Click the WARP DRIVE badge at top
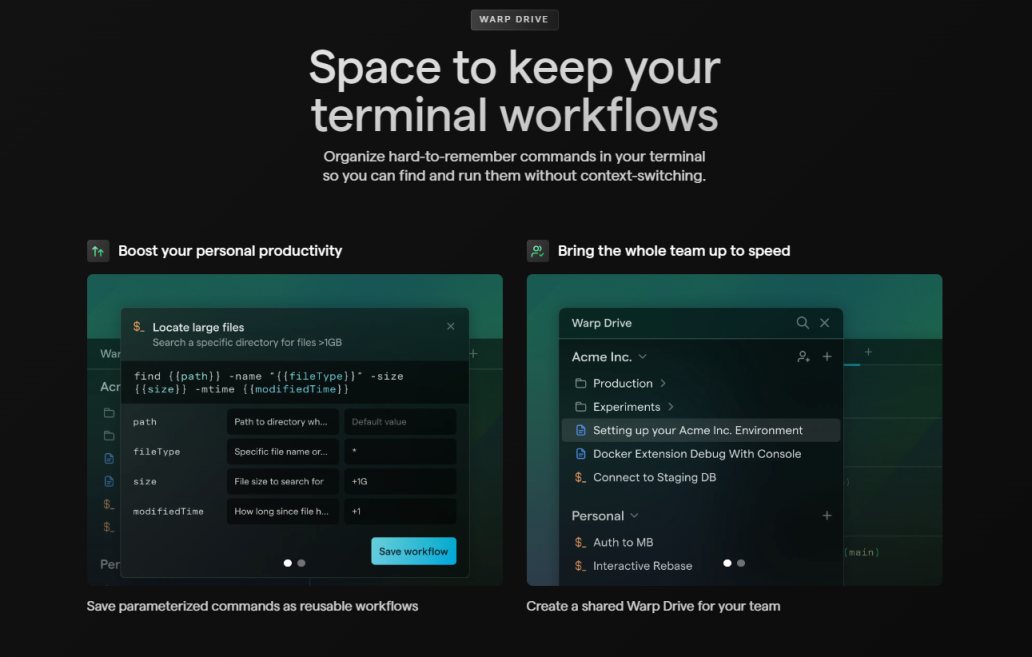Viewport: 1032px width, 657px height. [515, 20]
